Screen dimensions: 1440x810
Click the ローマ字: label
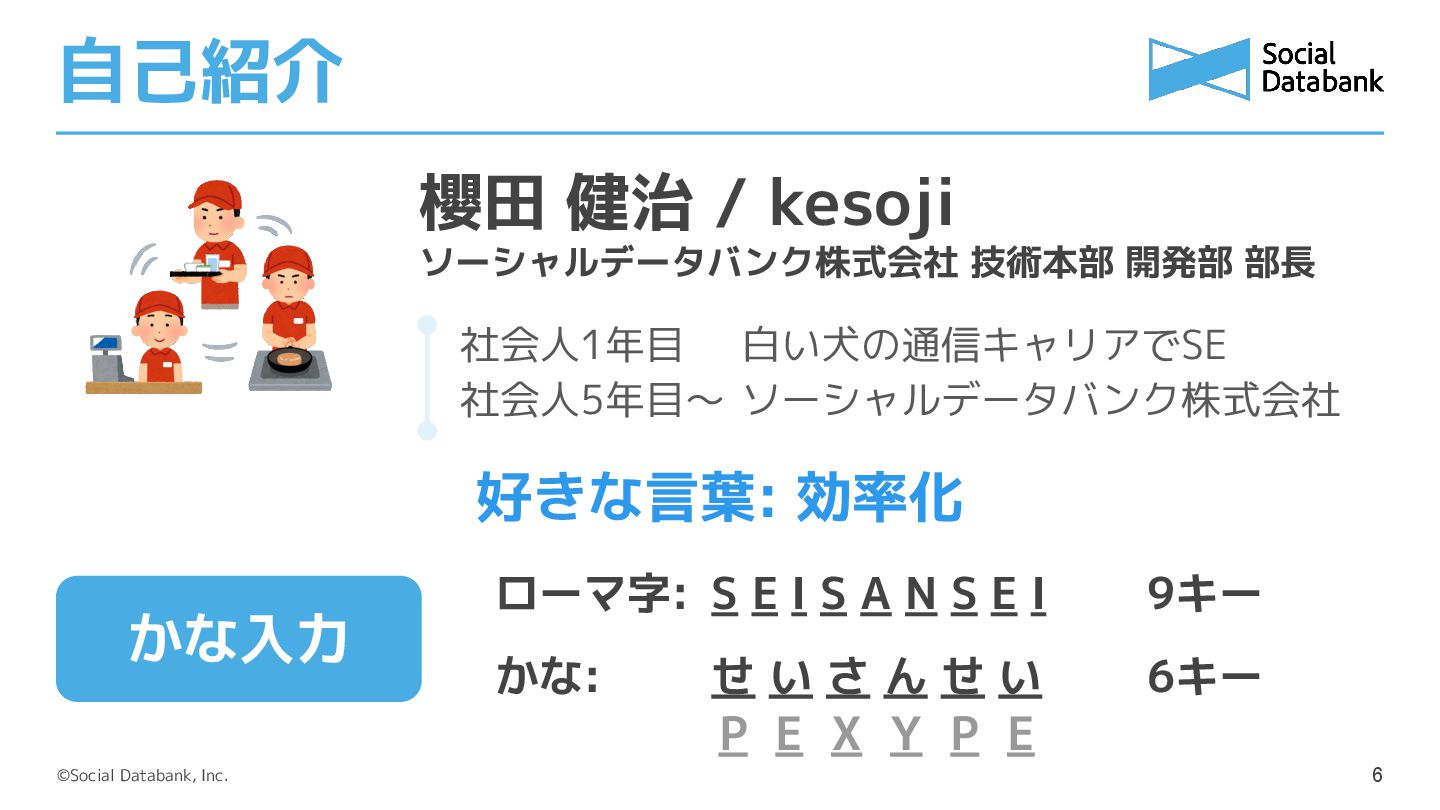click(x=591, y=596)
